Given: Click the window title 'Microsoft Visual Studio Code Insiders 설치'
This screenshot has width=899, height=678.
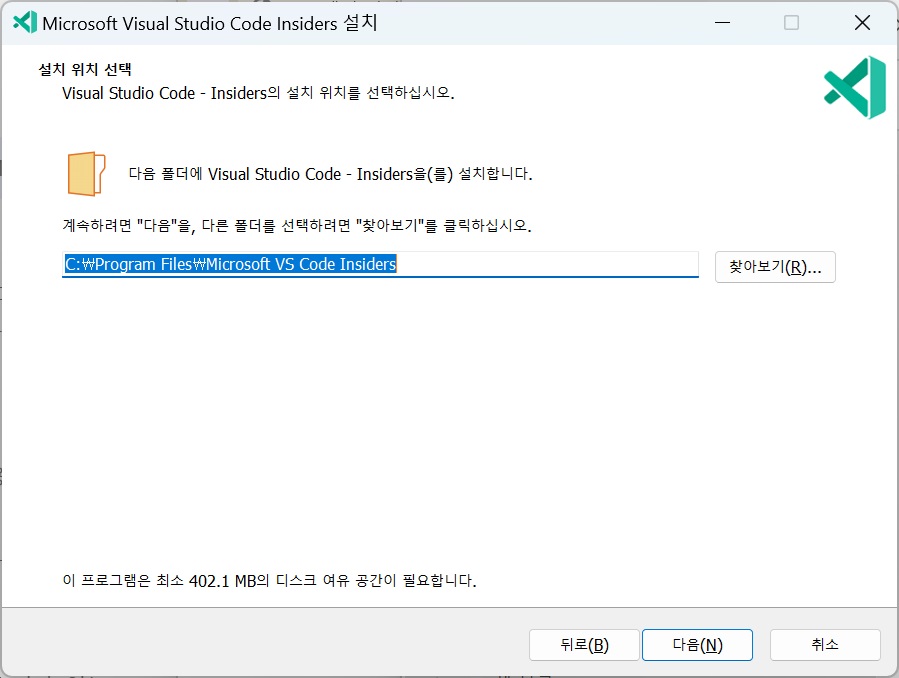Looking at the screenshot, I should pyautogui.click(x=210, y=23).
